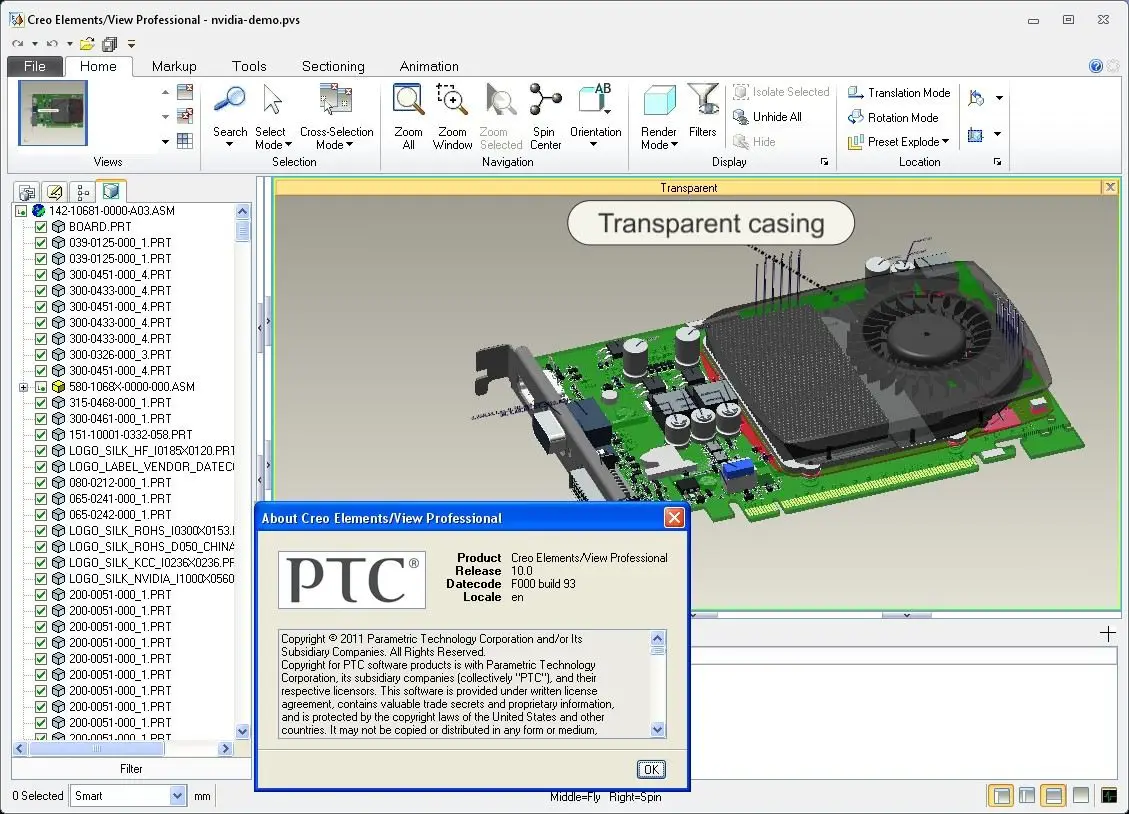This screenshot has width=1129, height=814.
Task: Click the copyright text scrollbar down arrow
Action: click(657, 730)
